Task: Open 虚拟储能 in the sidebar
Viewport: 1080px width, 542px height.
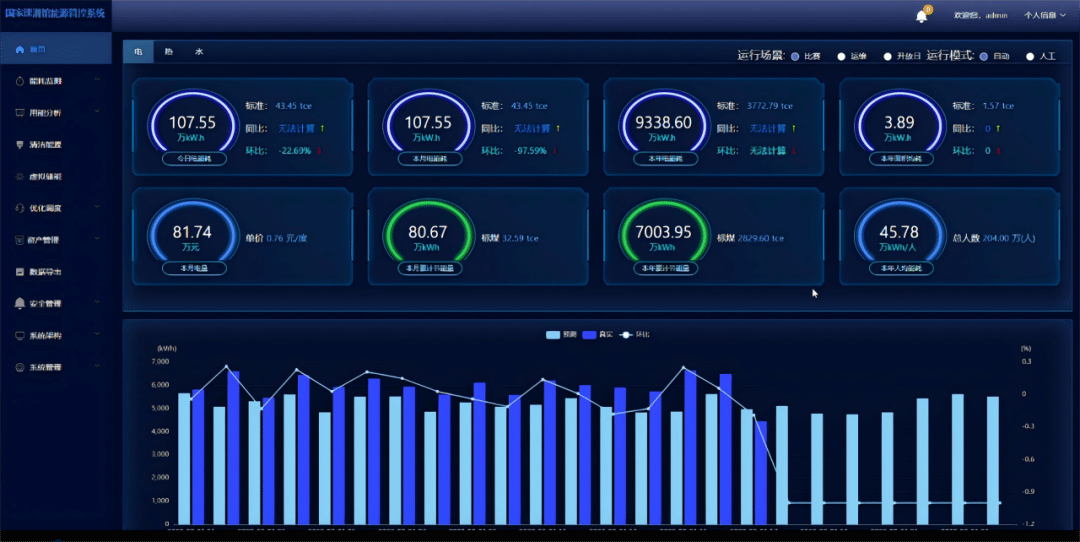Action: coord(45,177)
